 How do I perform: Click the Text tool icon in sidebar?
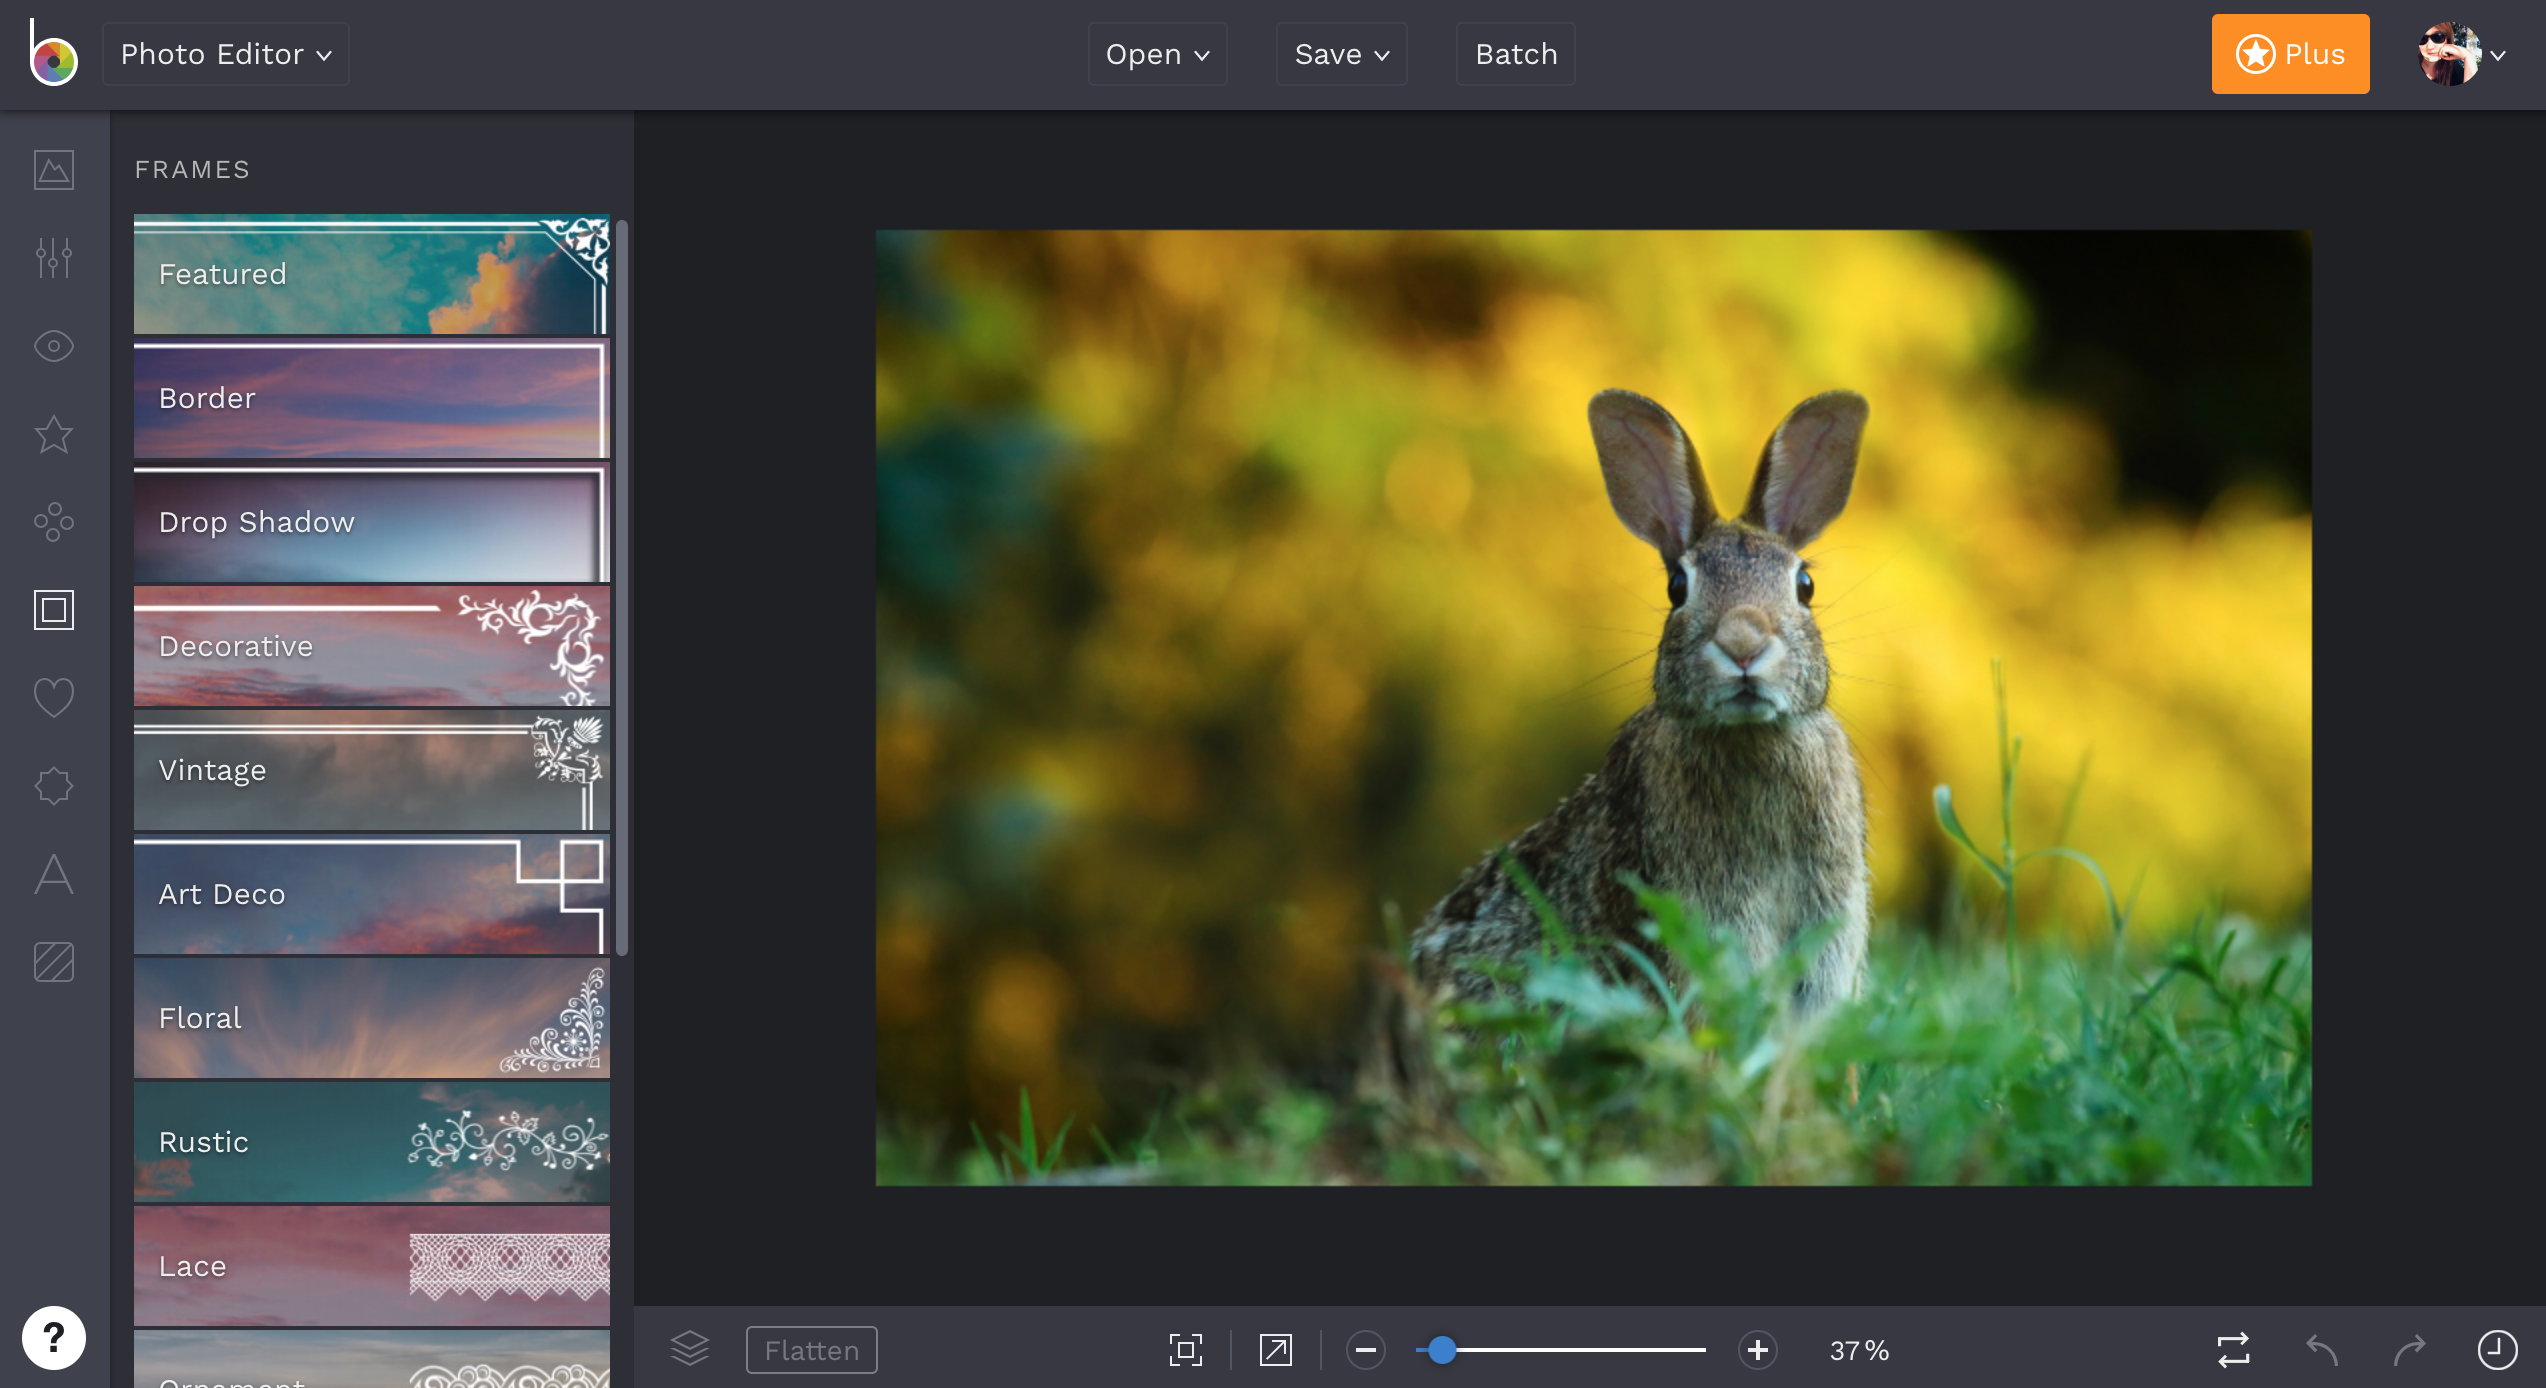point(53,873)
